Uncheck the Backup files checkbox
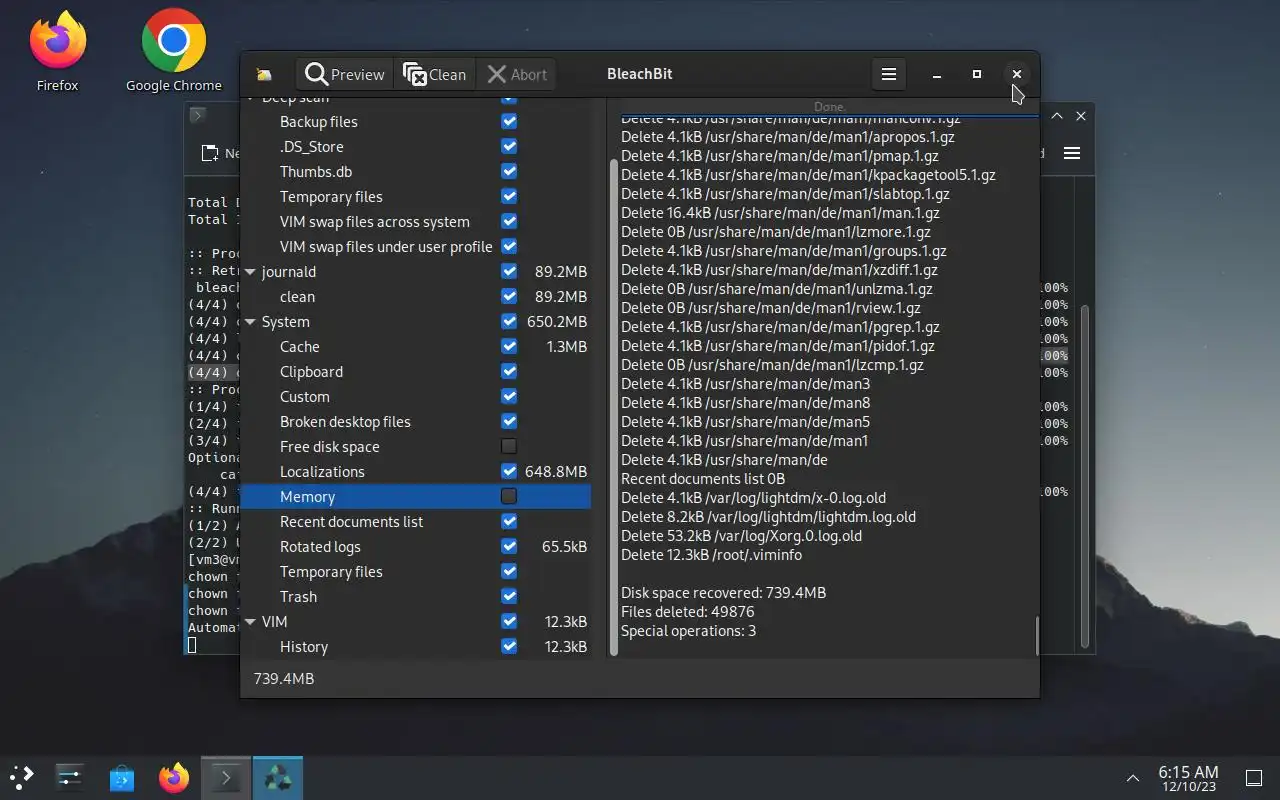 click(x=509, y=121)
